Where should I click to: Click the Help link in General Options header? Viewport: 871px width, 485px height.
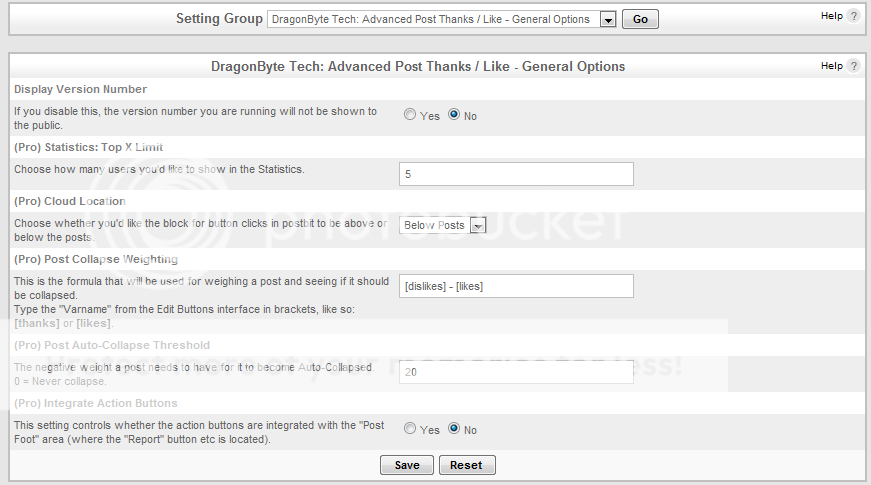pyautogui.click(x=832, y=66)
